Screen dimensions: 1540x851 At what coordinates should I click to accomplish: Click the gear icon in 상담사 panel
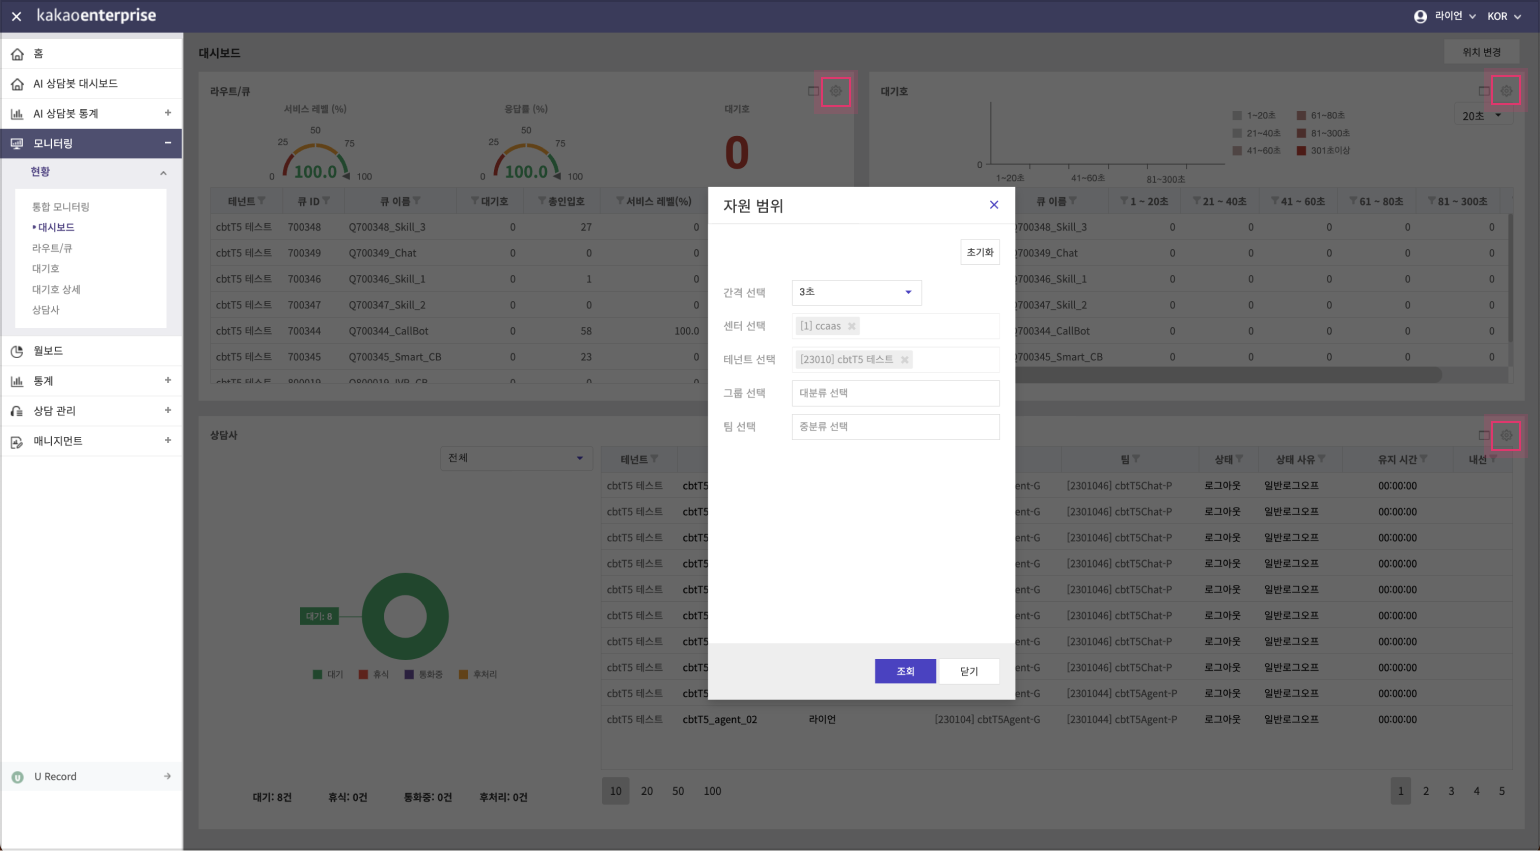pos(1506,435)
